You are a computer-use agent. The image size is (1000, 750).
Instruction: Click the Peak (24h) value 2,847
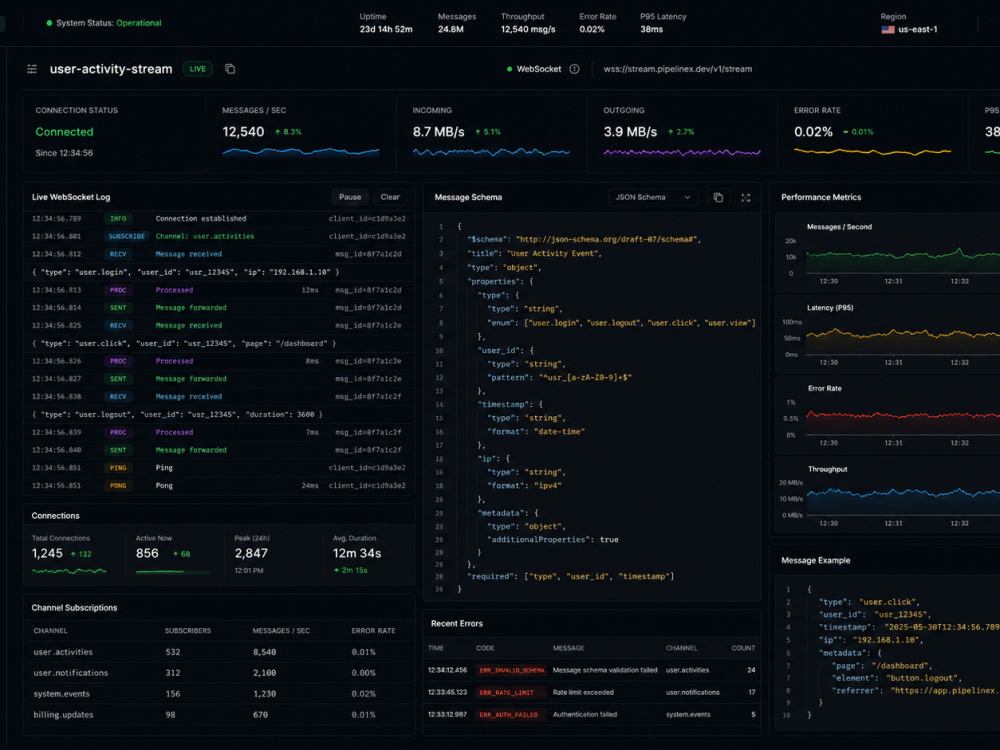(x=251, y=554)
